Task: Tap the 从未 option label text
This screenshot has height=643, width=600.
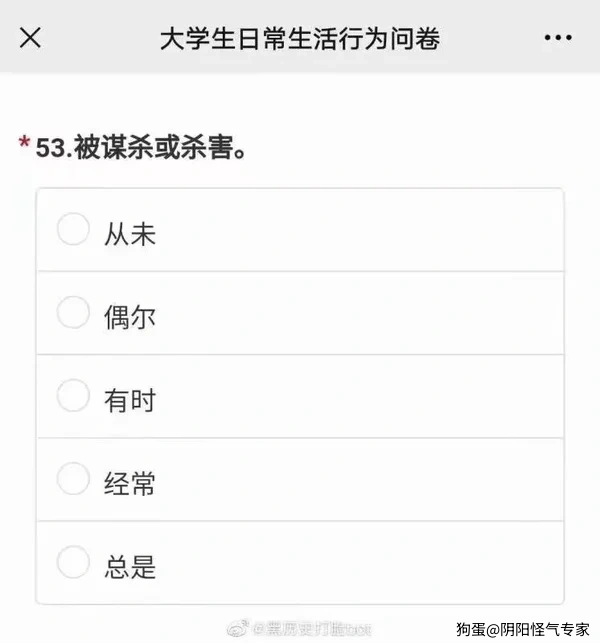Action: pyautogui.click(x=130, y=235)
